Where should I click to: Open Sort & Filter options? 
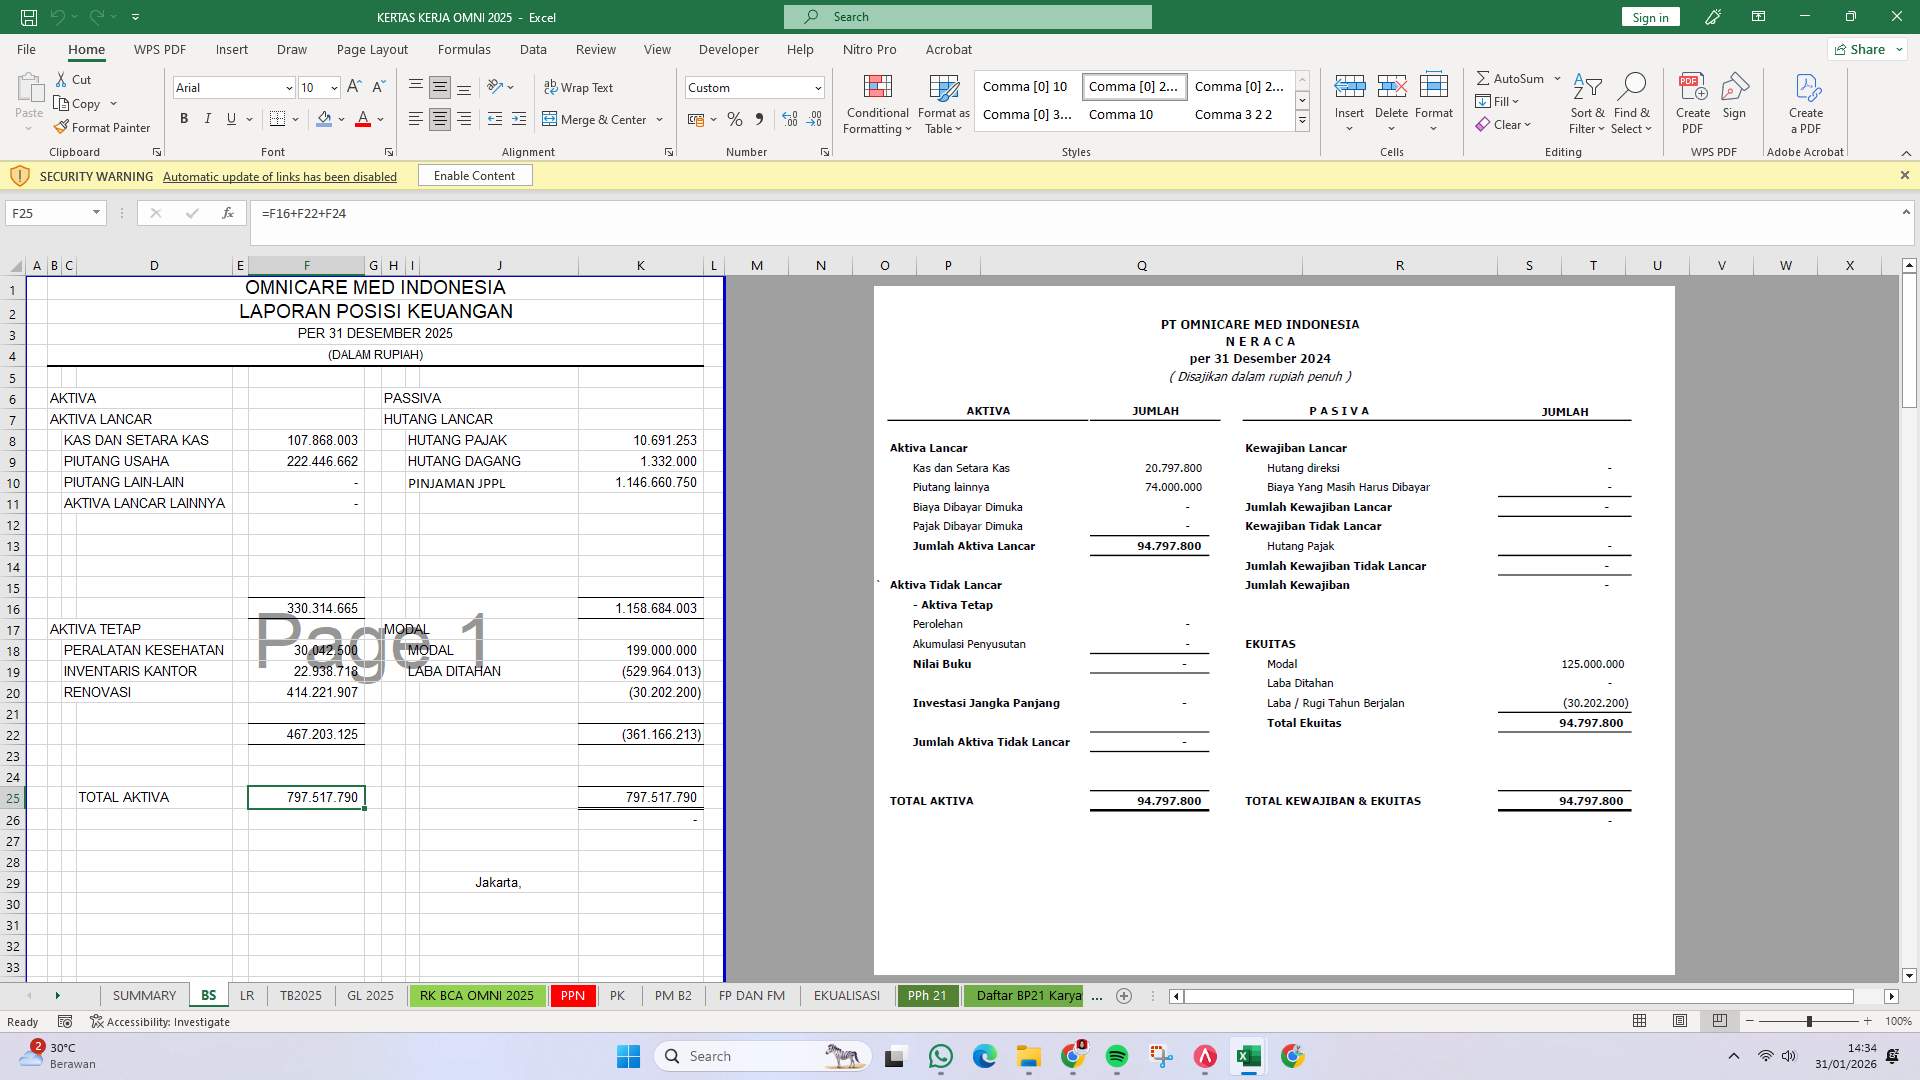click(x=1588, y=103)
